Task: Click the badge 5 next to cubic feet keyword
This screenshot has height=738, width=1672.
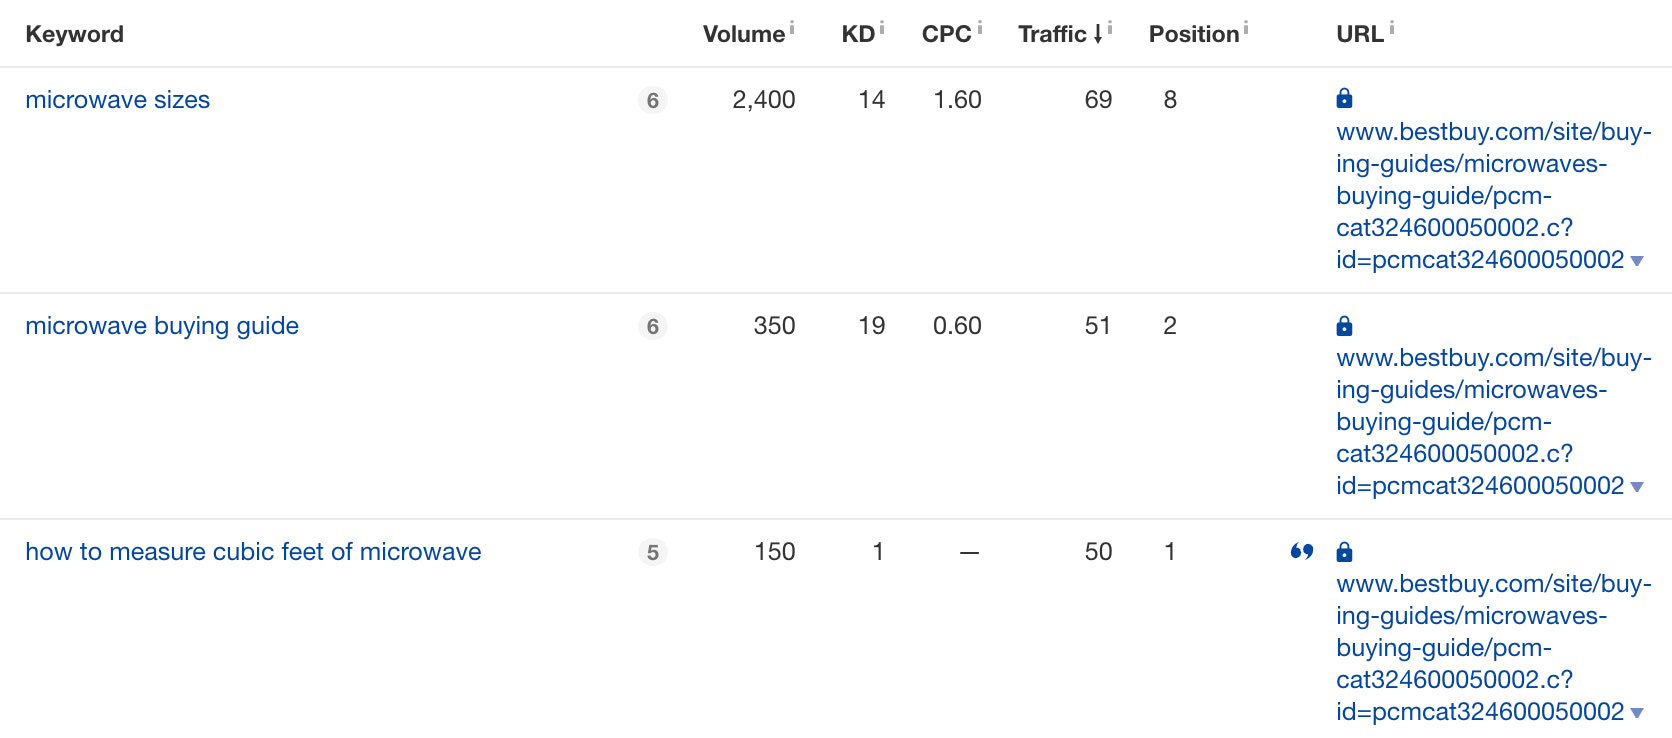Action: tap(652, 551)
